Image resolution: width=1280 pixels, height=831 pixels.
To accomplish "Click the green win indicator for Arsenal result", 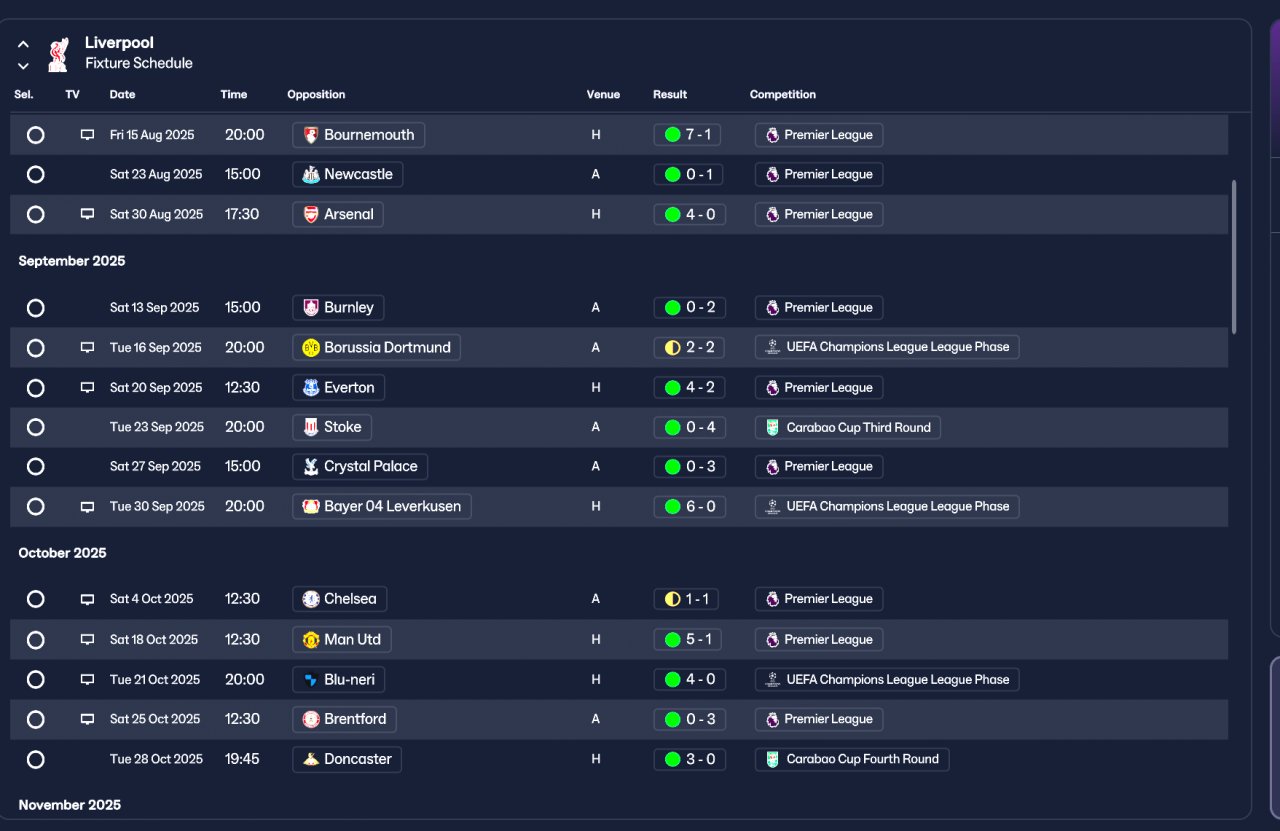I will 672,214.
